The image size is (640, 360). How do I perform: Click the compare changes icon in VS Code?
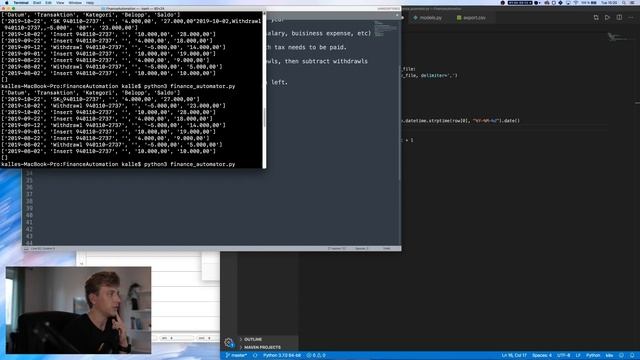(596, 18)
